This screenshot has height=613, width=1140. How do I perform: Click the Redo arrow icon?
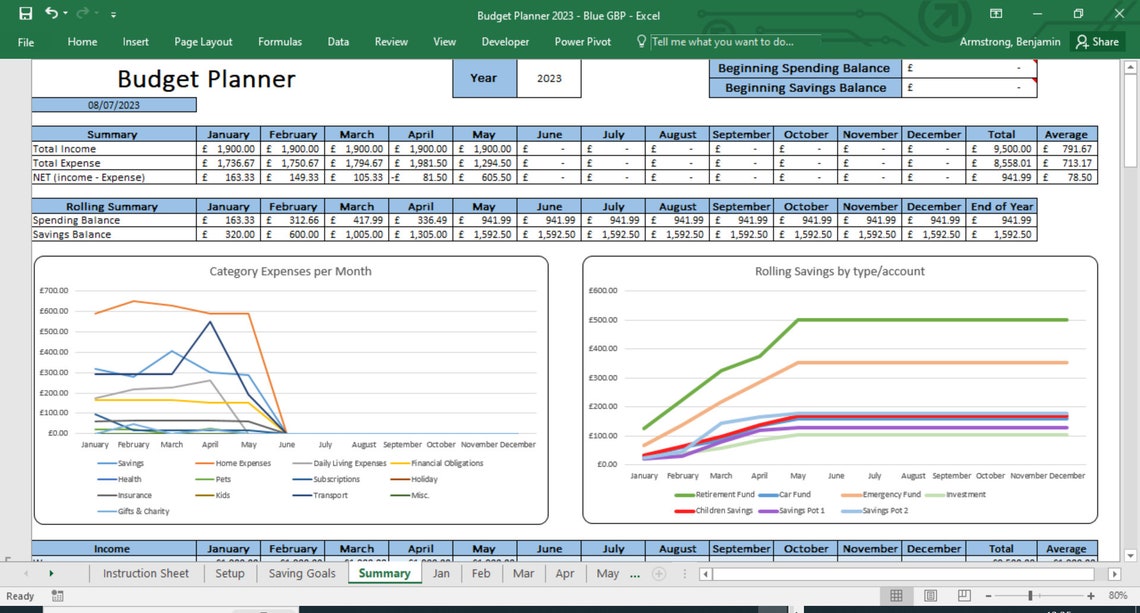[83, 12]
